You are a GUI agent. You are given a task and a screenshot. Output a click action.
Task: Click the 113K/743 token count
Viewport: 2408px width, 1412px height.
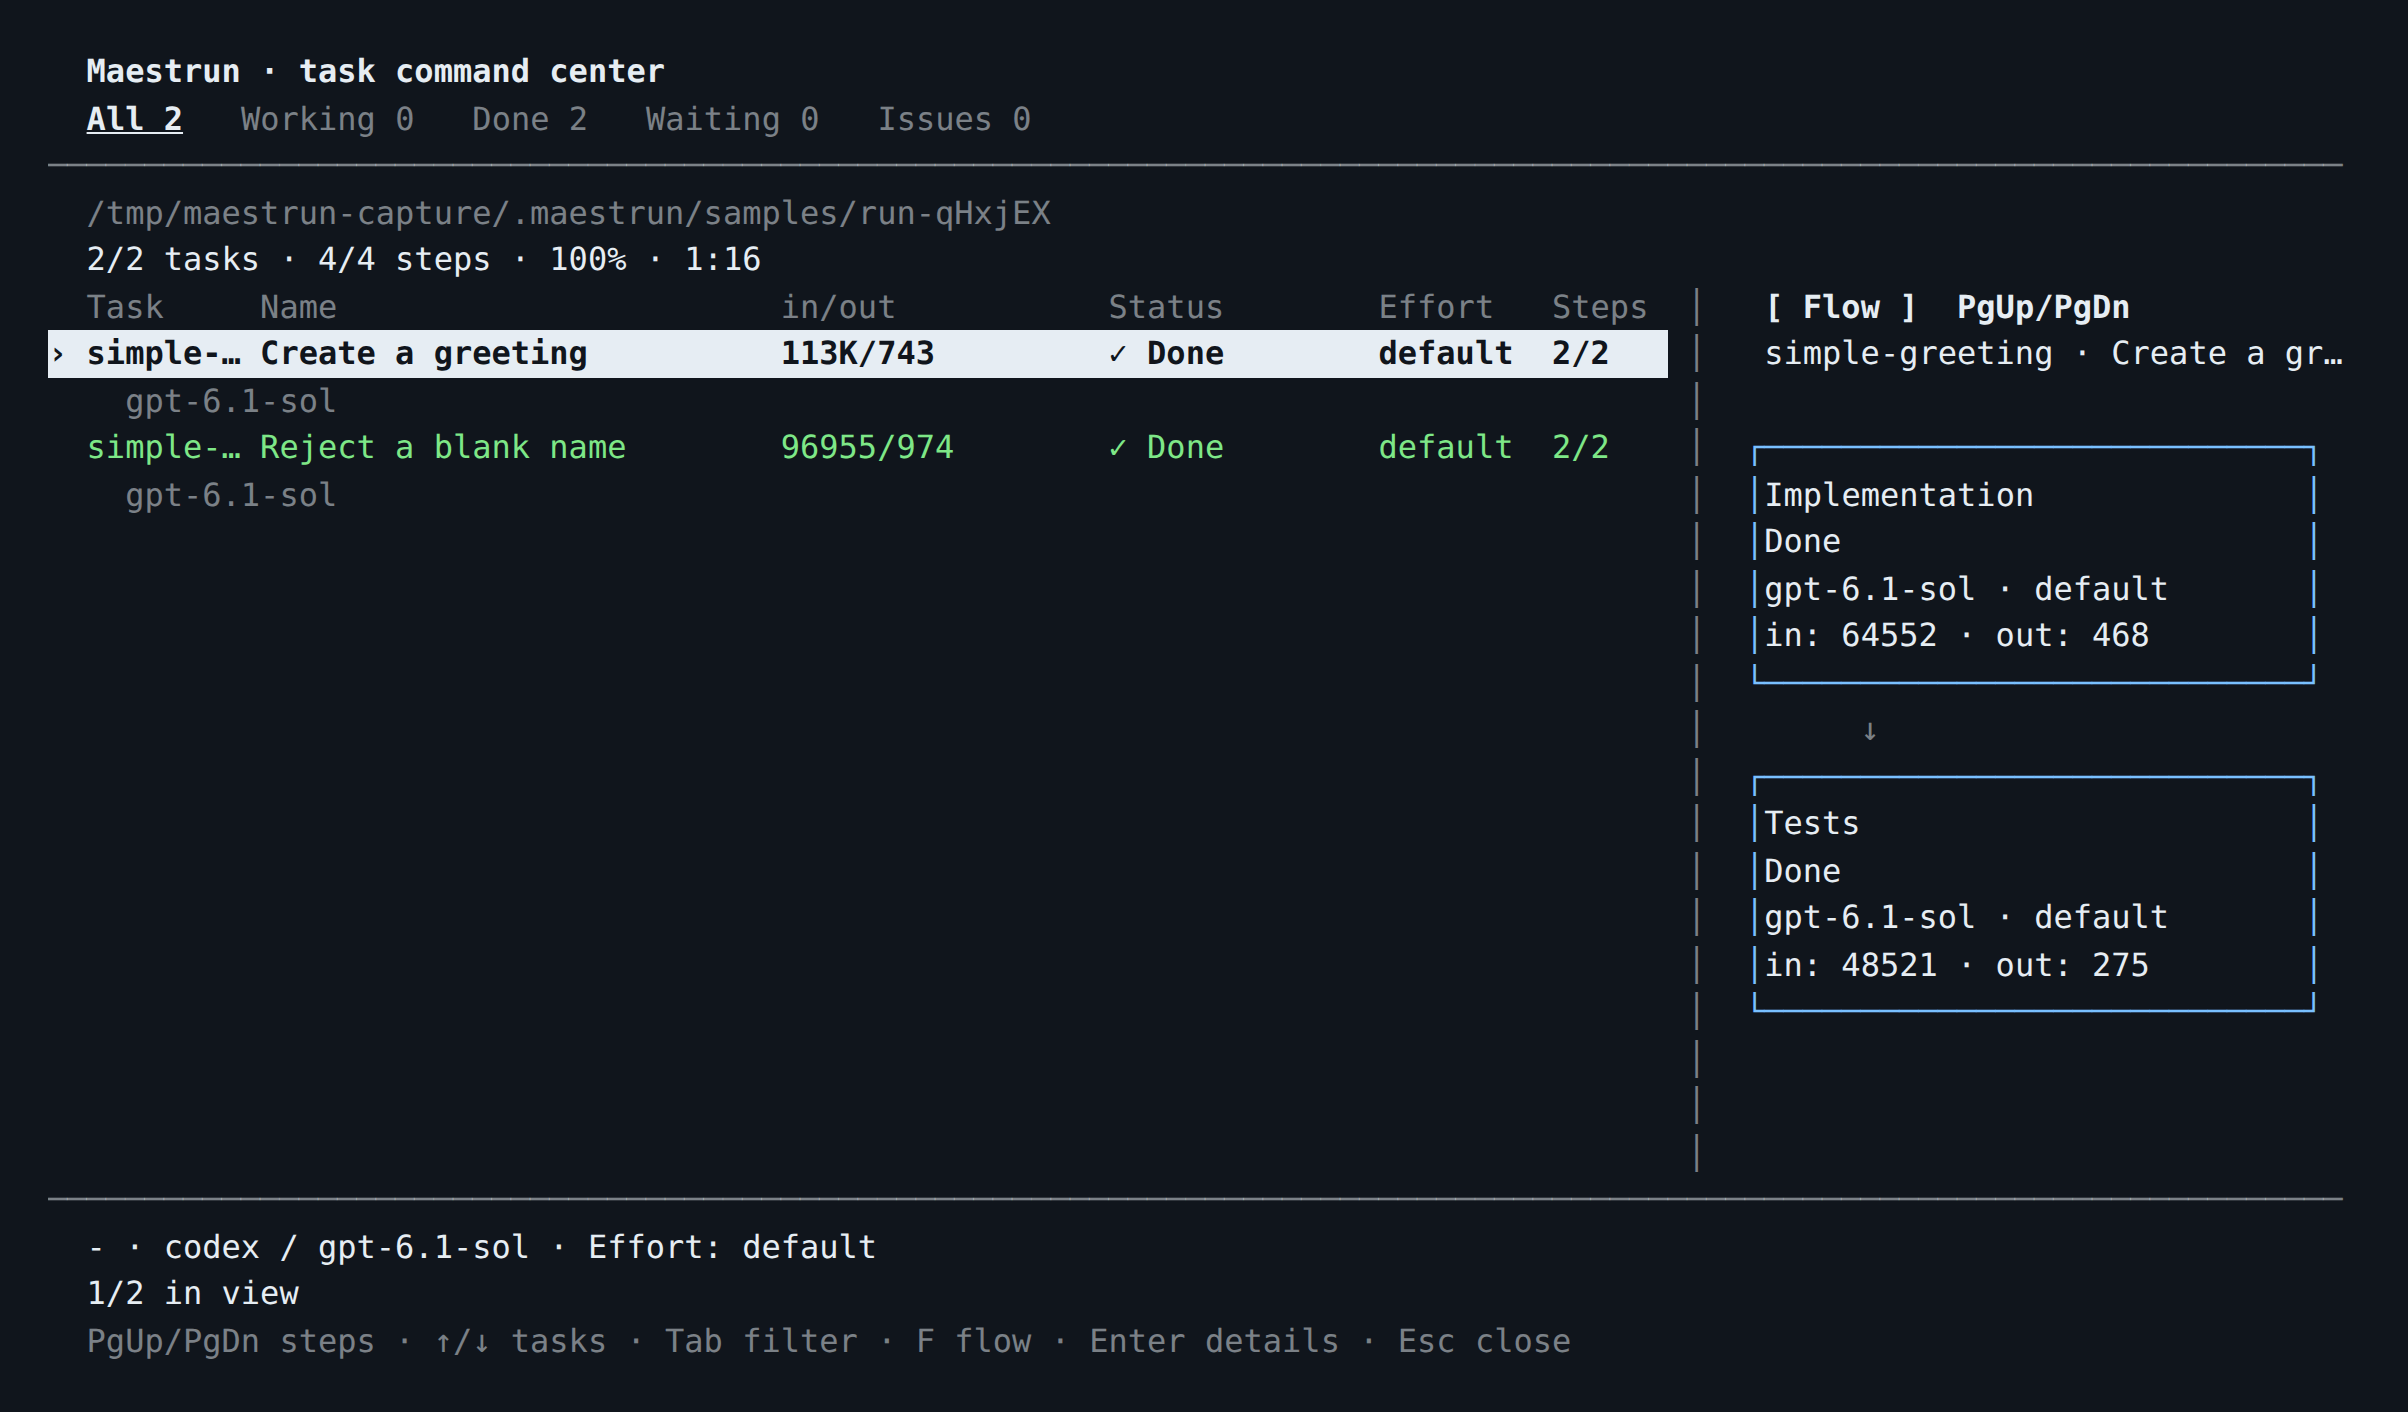point(857,354)
